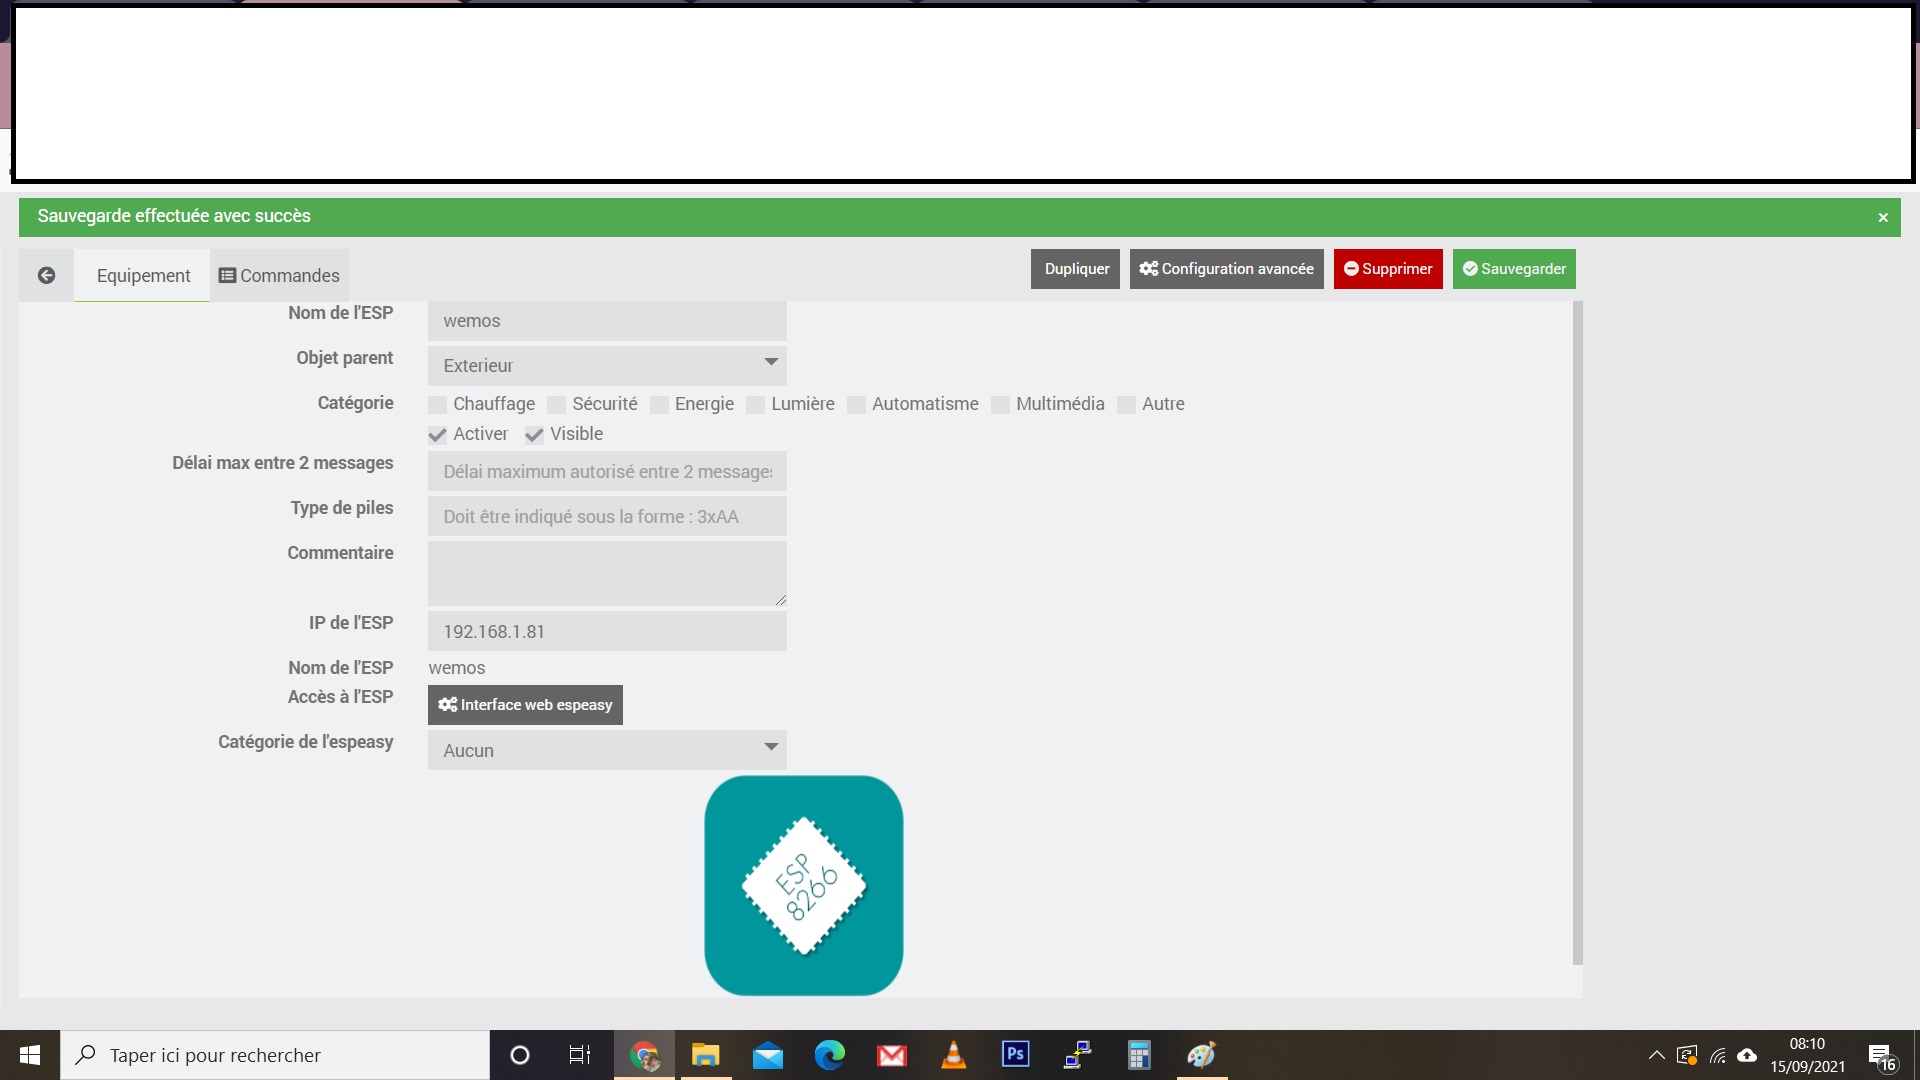This screenshot has height=1080, width=1920.
Task: Click the back arrow icon
Action: (x=46, y=275)
